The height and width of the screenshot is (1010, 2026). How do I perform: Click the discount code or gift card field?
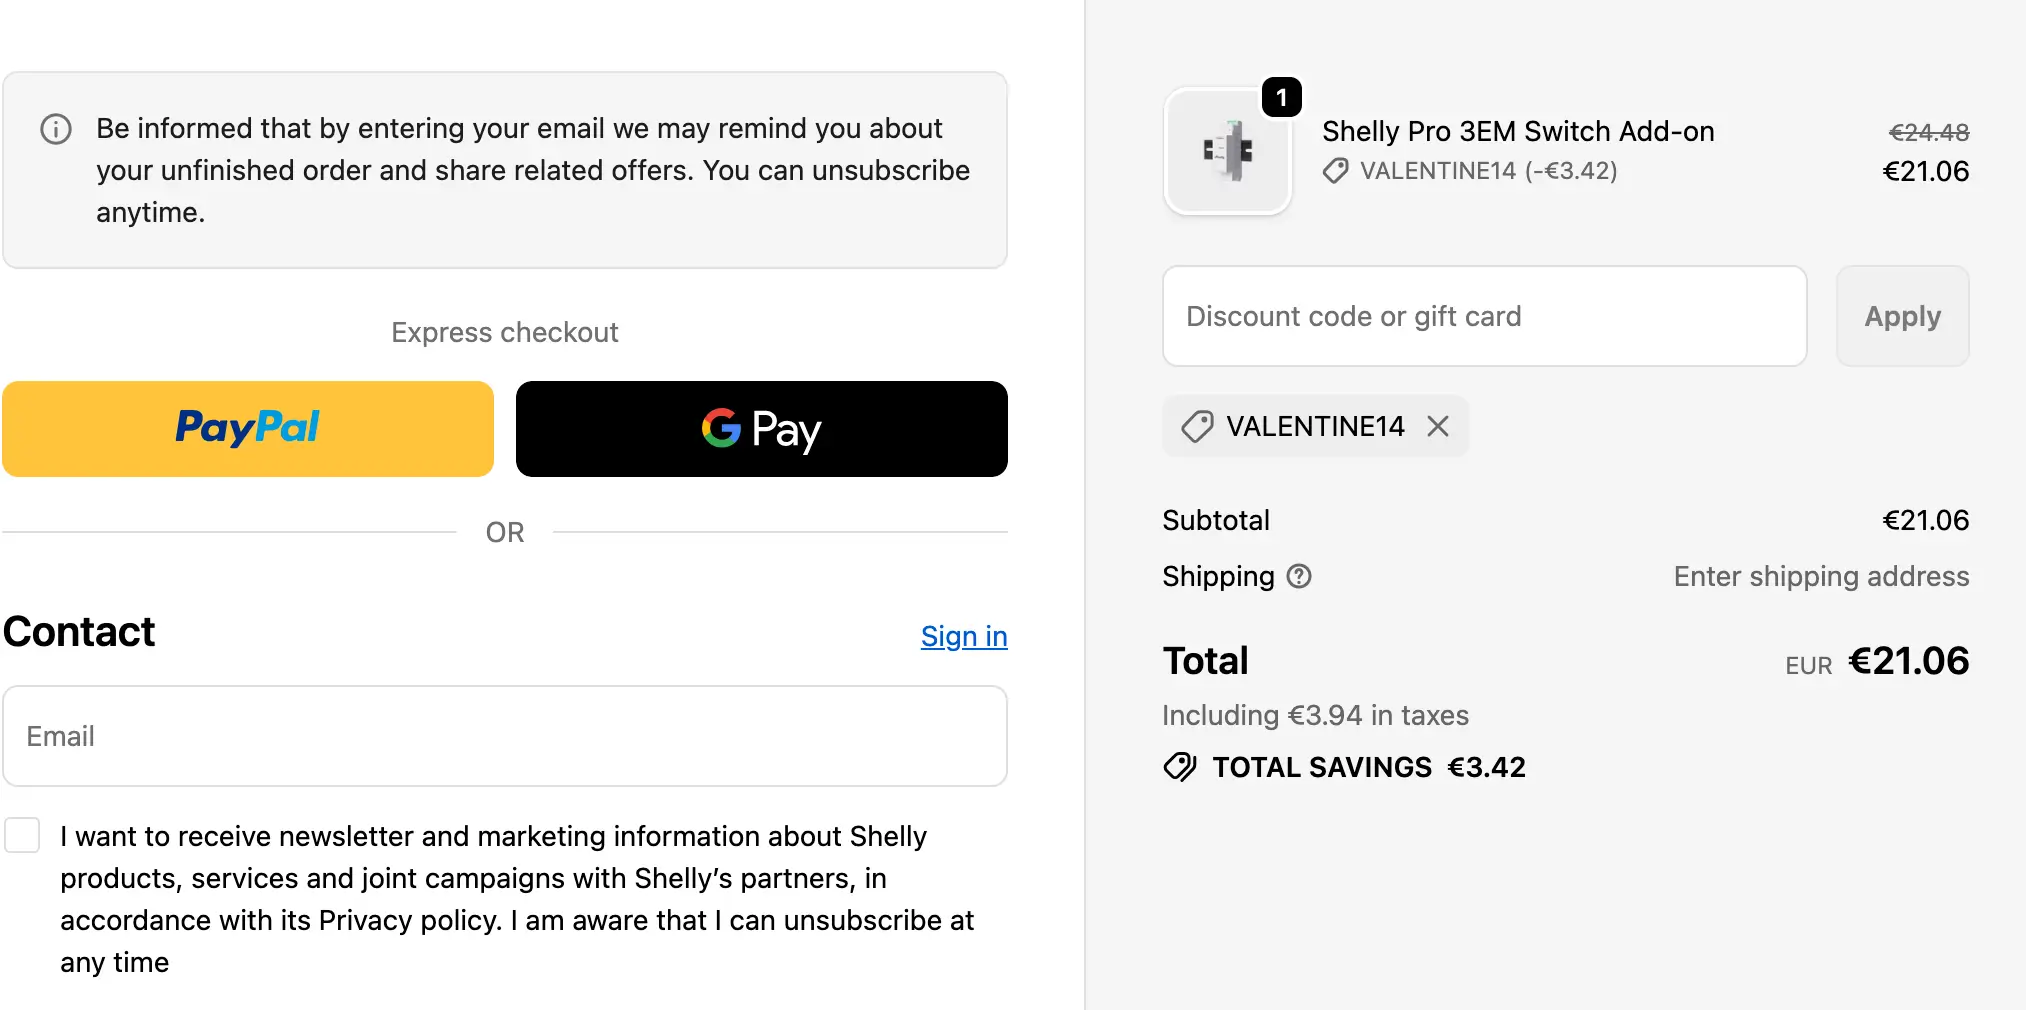1484,316
